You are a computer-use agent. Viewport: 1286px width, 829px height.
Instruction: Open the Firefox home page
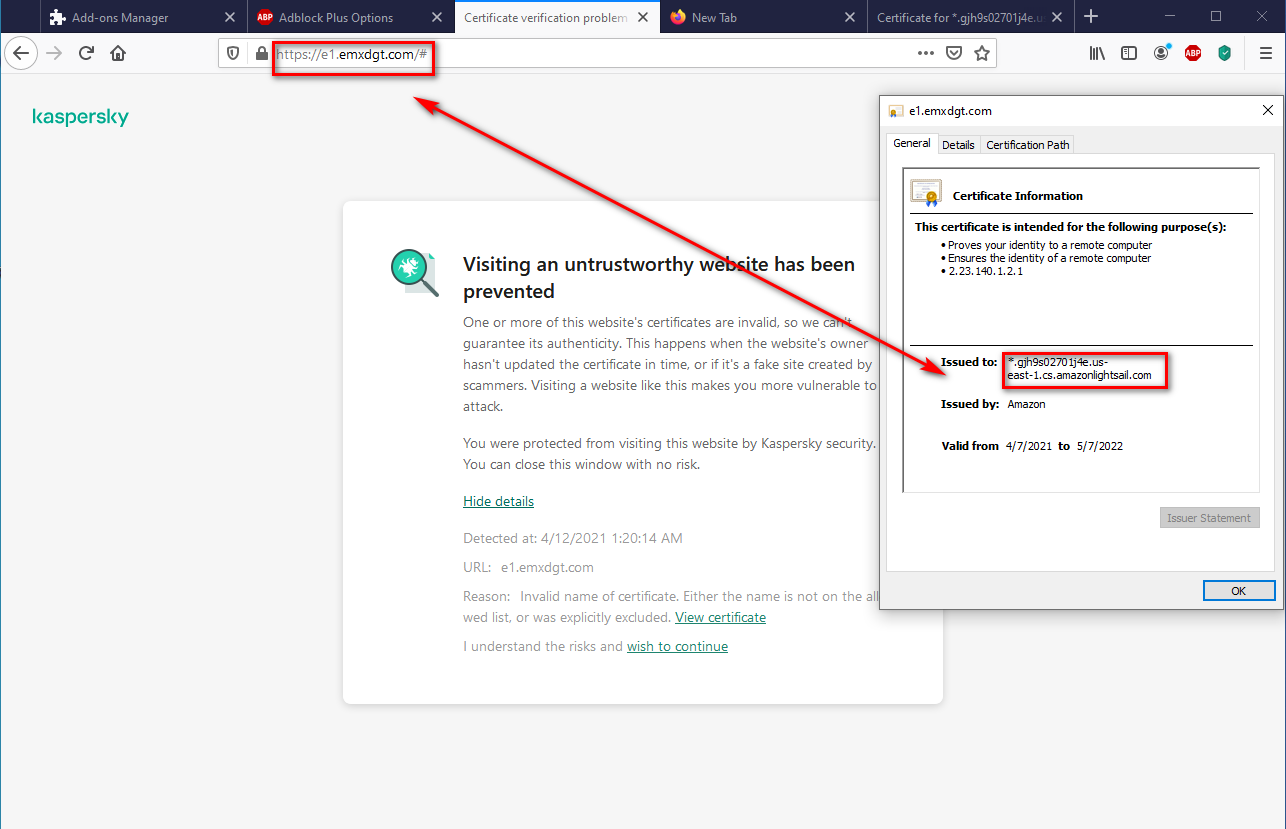tap(118, 54)
